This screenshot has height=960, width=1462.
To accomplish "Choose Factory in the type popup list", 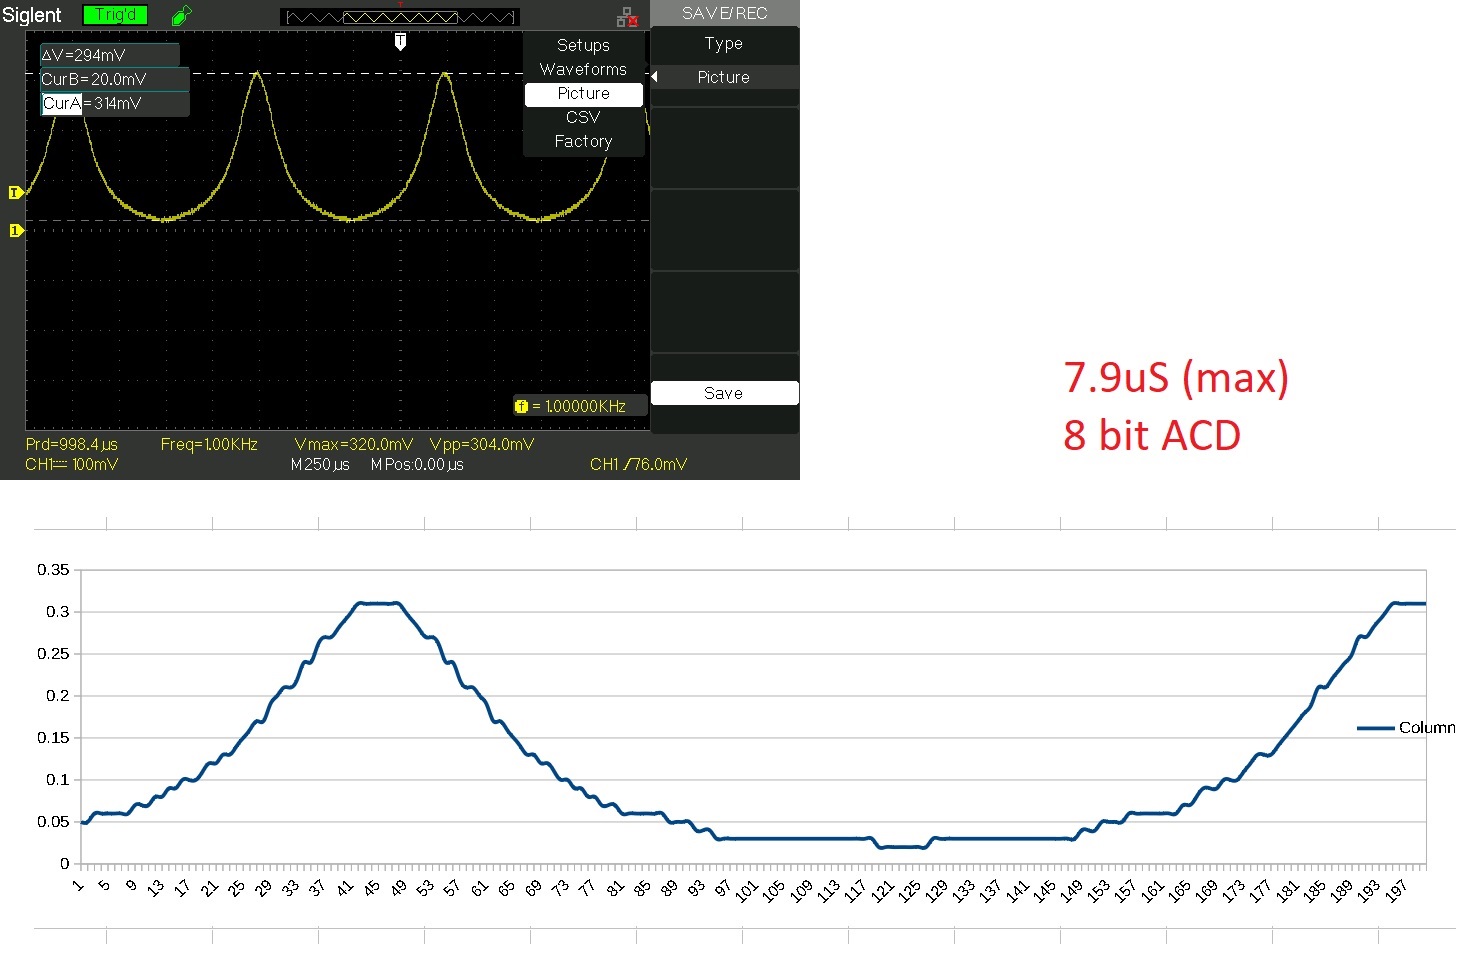I will (x=583, y=141).
